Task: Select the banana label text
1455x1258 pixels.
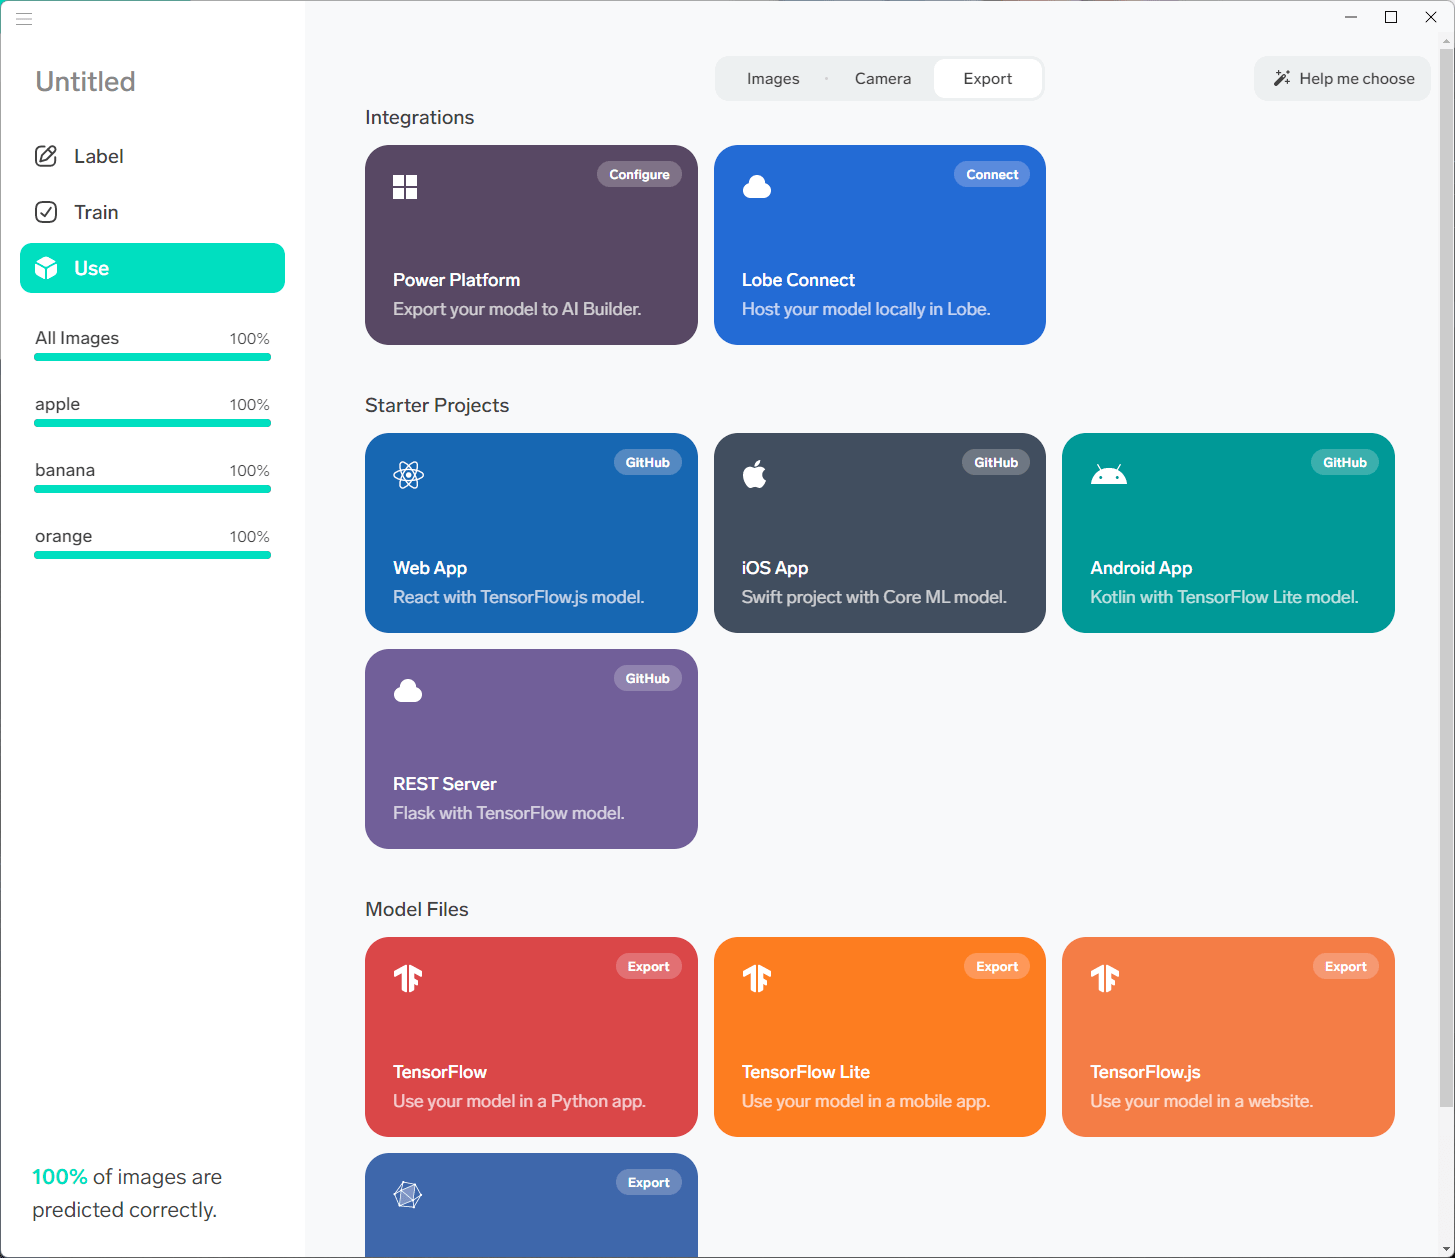Action: coord(65,470)
